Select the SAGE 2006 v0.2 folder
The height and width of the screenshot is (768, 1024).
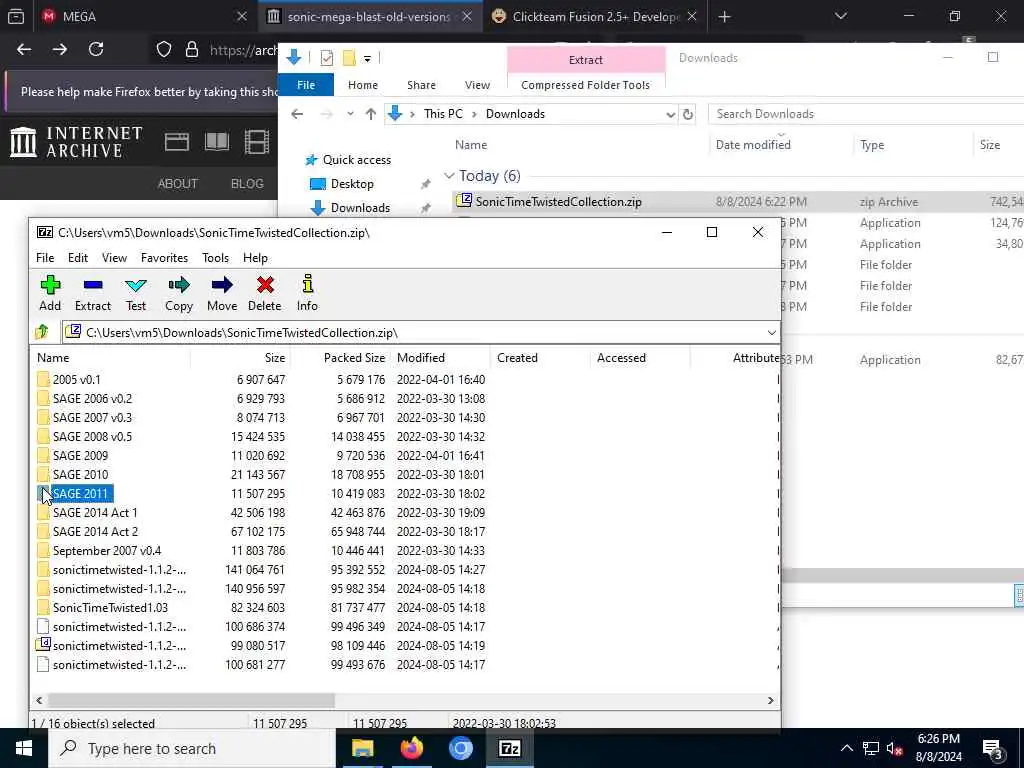tap(92, 398)
